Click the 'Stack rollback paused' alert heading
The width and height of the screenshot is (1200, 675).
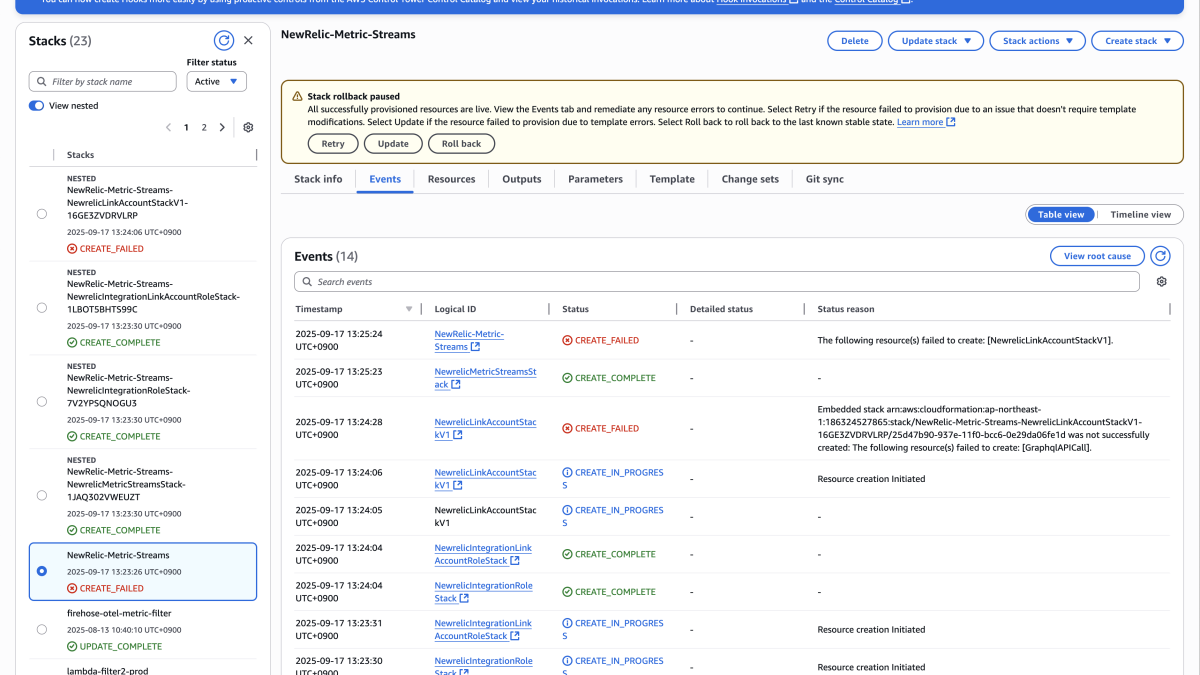354,97
